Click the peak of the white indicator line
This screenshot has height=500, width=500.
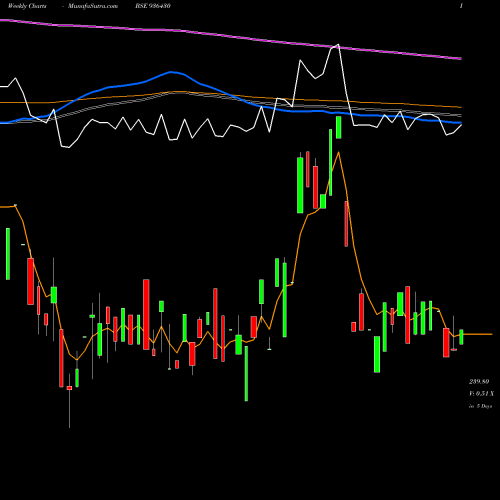(338, 45)
